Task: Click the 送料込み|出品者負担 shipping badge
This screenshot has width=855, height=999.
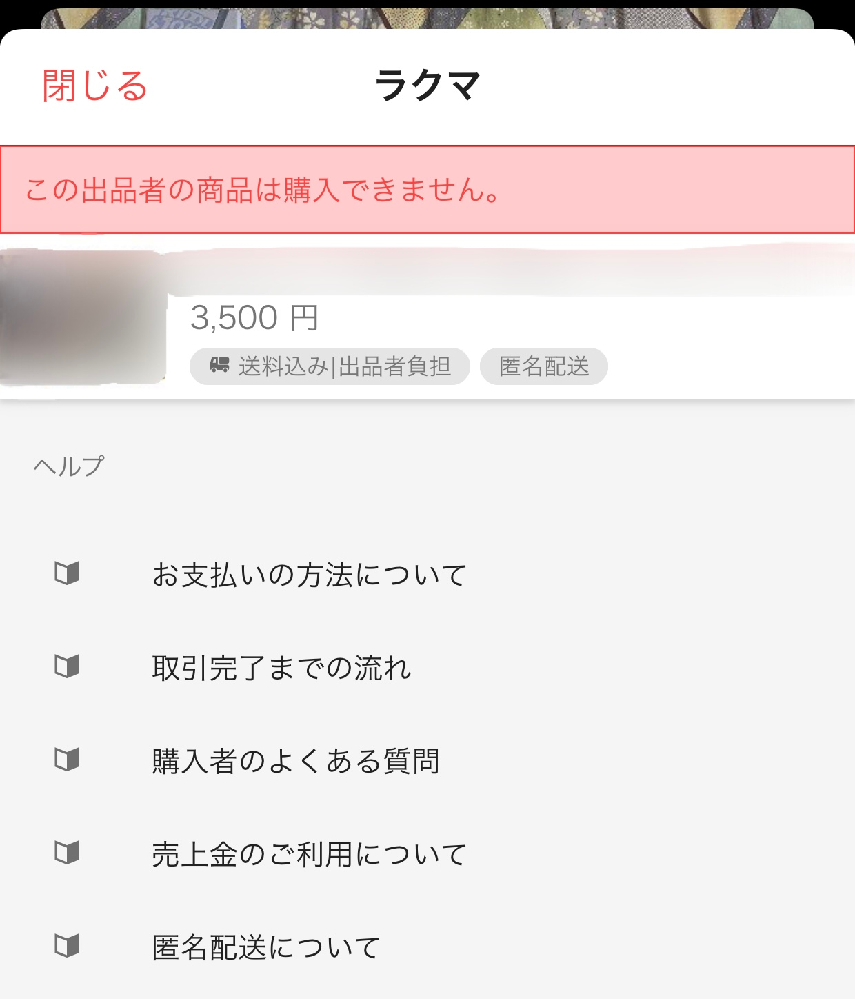Action: pos(330,366)
